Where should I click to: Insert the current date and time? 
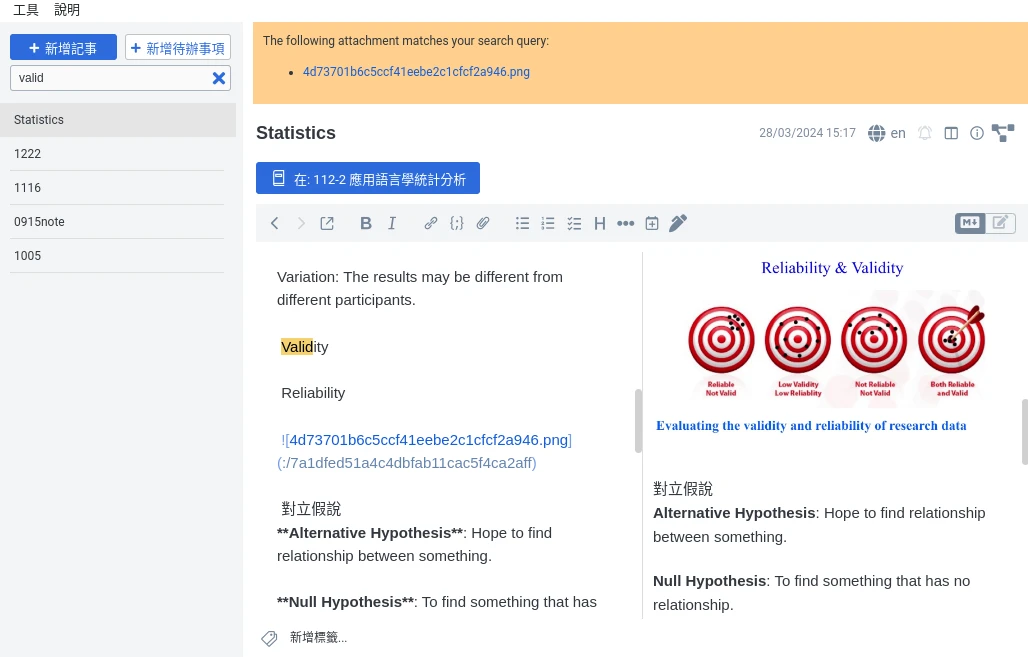coord(652,223)
